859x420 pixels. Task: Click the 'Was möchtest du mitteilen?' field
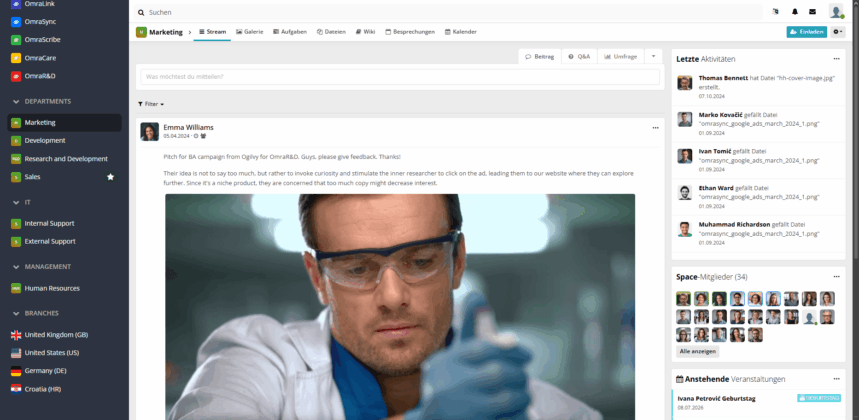(400, 77)
